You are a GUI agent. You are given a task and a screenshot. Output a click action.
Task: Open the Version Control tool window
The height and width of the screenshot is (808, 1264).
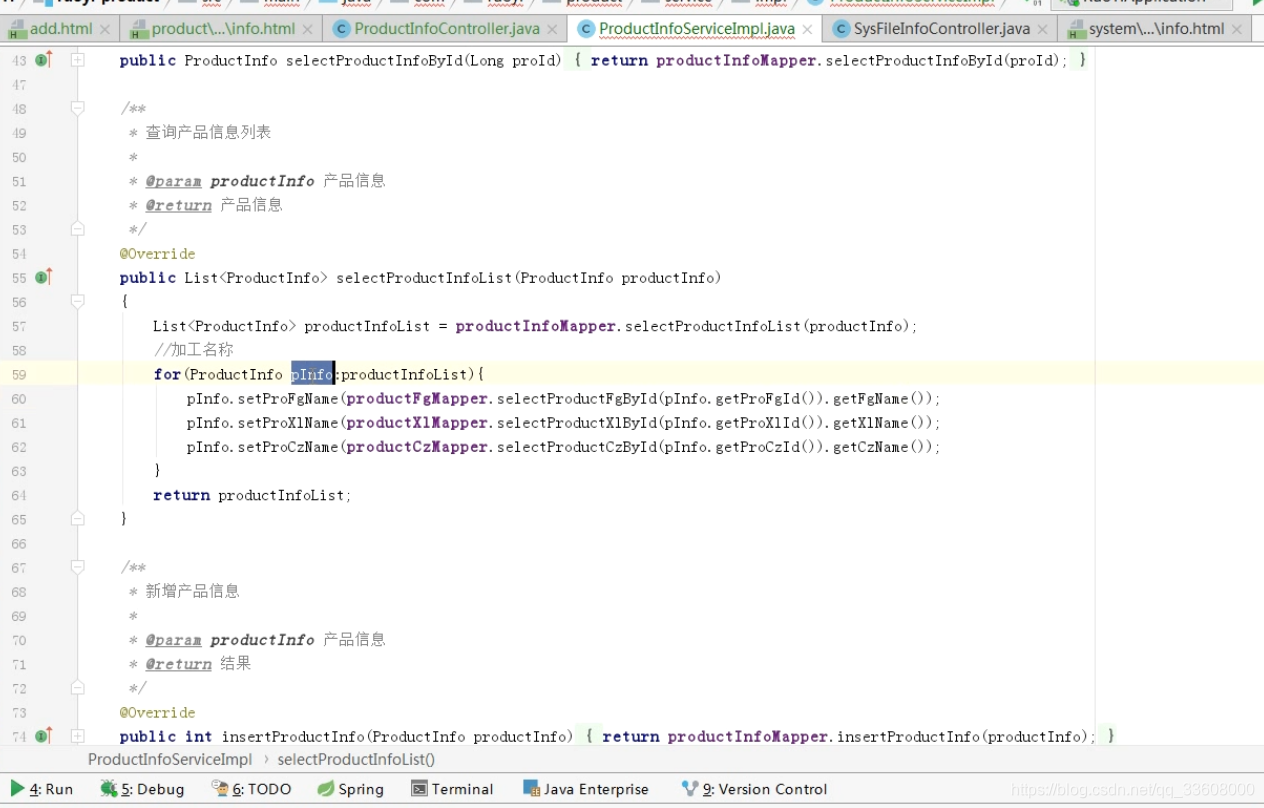(754, 789)
